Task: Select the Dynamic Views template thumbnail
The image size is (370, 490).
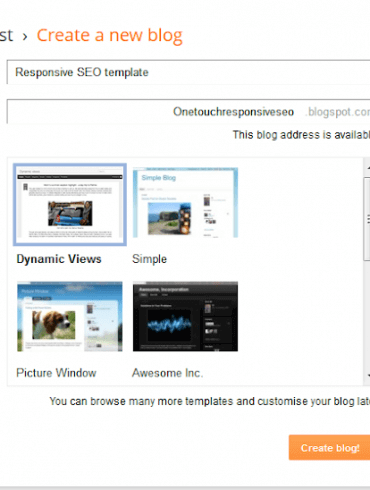Action: click(70, 205)
